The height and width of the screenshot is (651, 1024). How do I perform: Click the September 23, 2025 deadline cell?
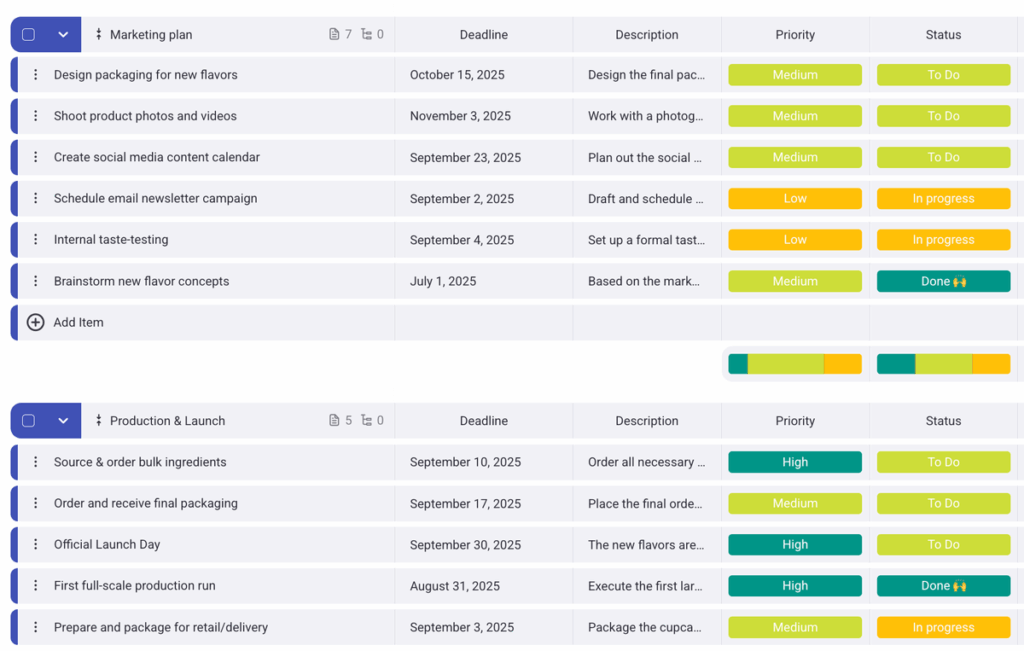[x=465, y=157]
